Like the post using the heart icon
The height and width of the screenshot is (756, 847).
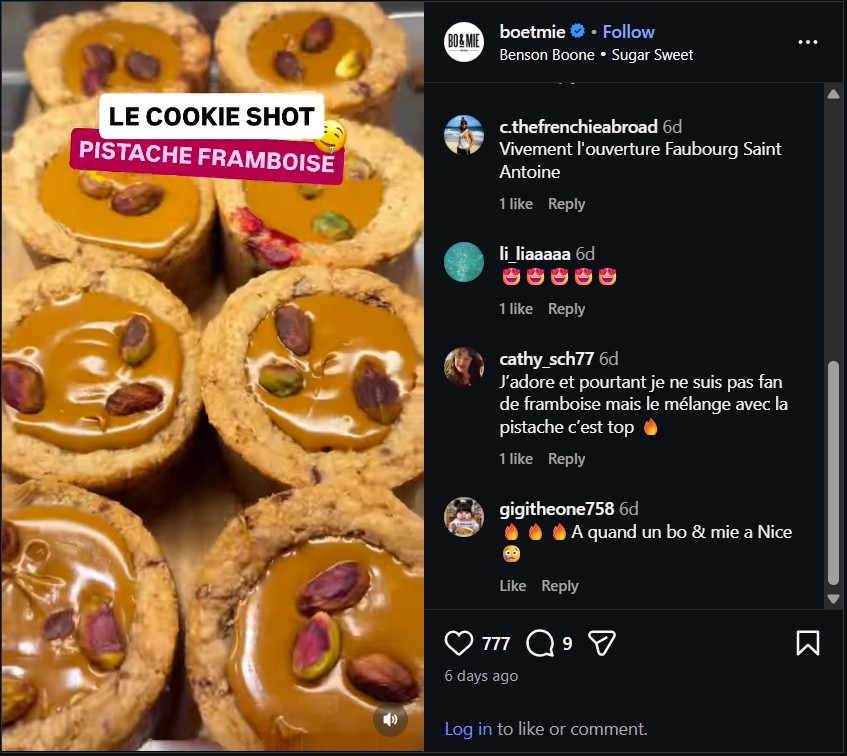click(460, 643)
